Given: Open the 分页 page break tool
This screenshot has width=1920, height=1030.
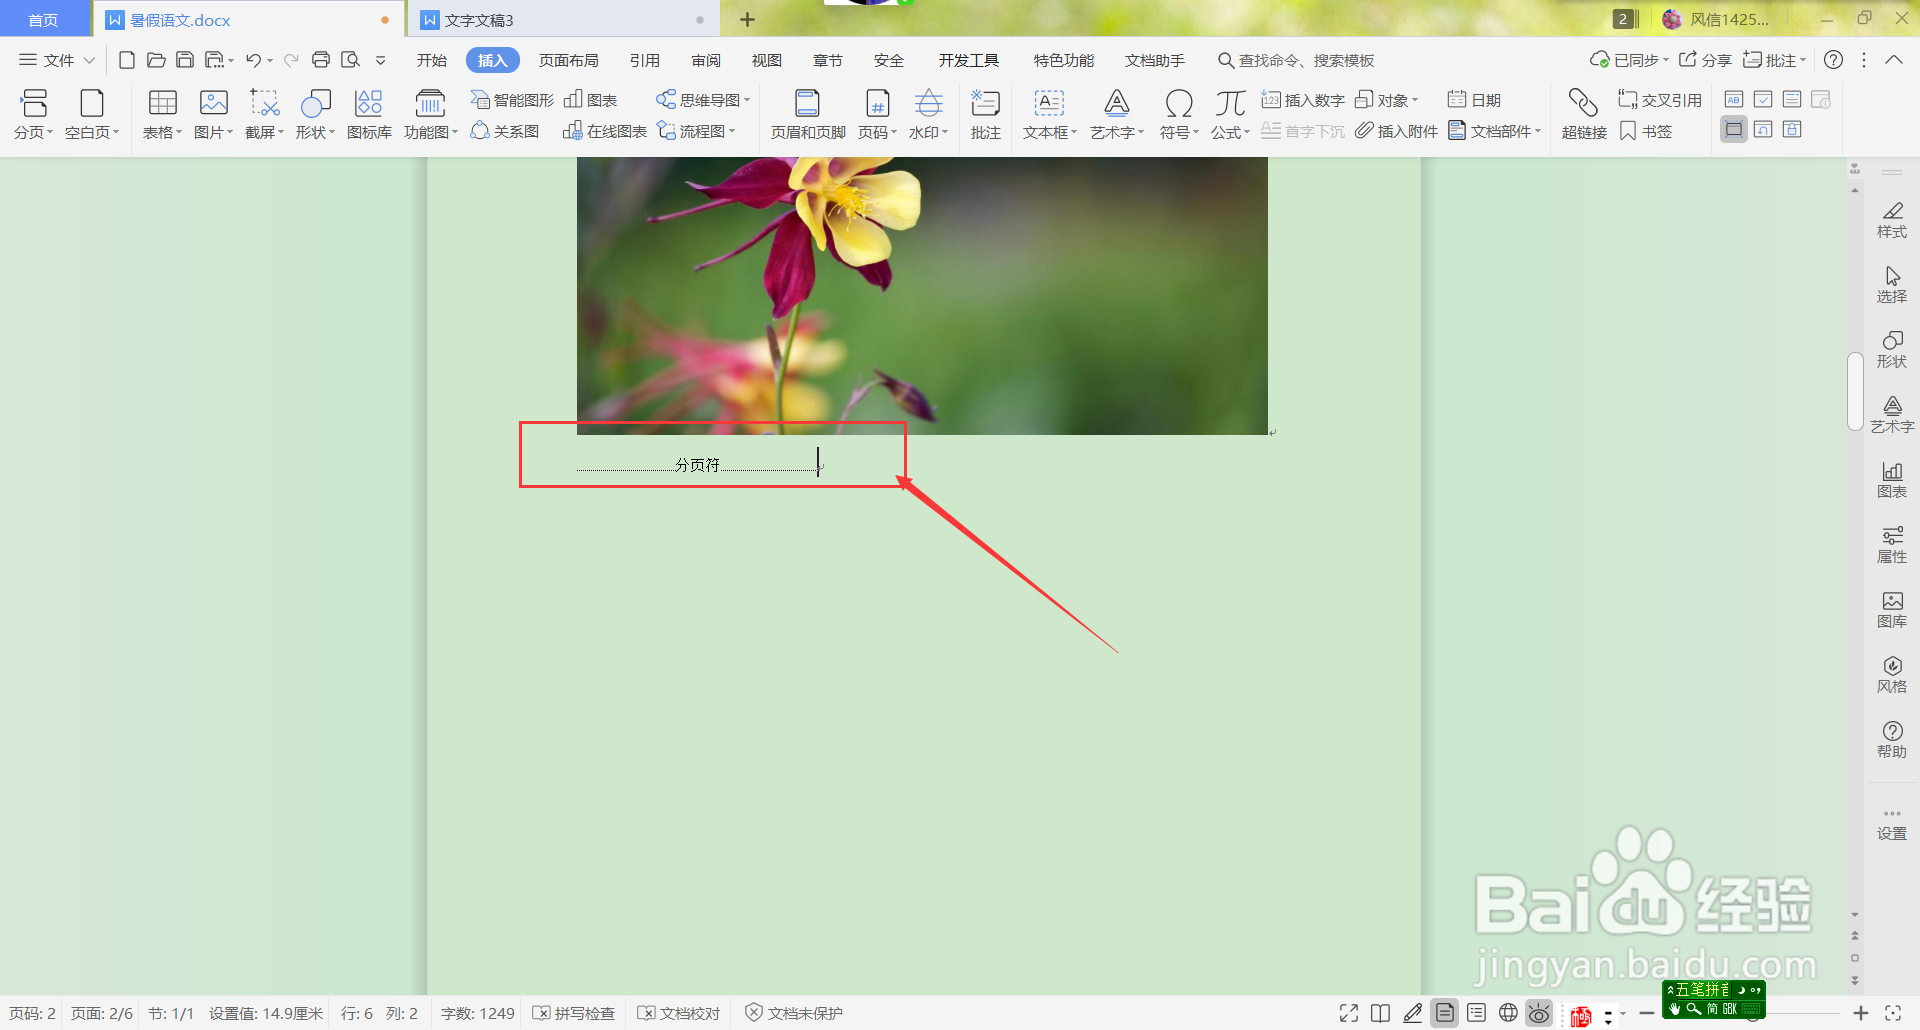Looking at the screenshot, I should 34,114.
